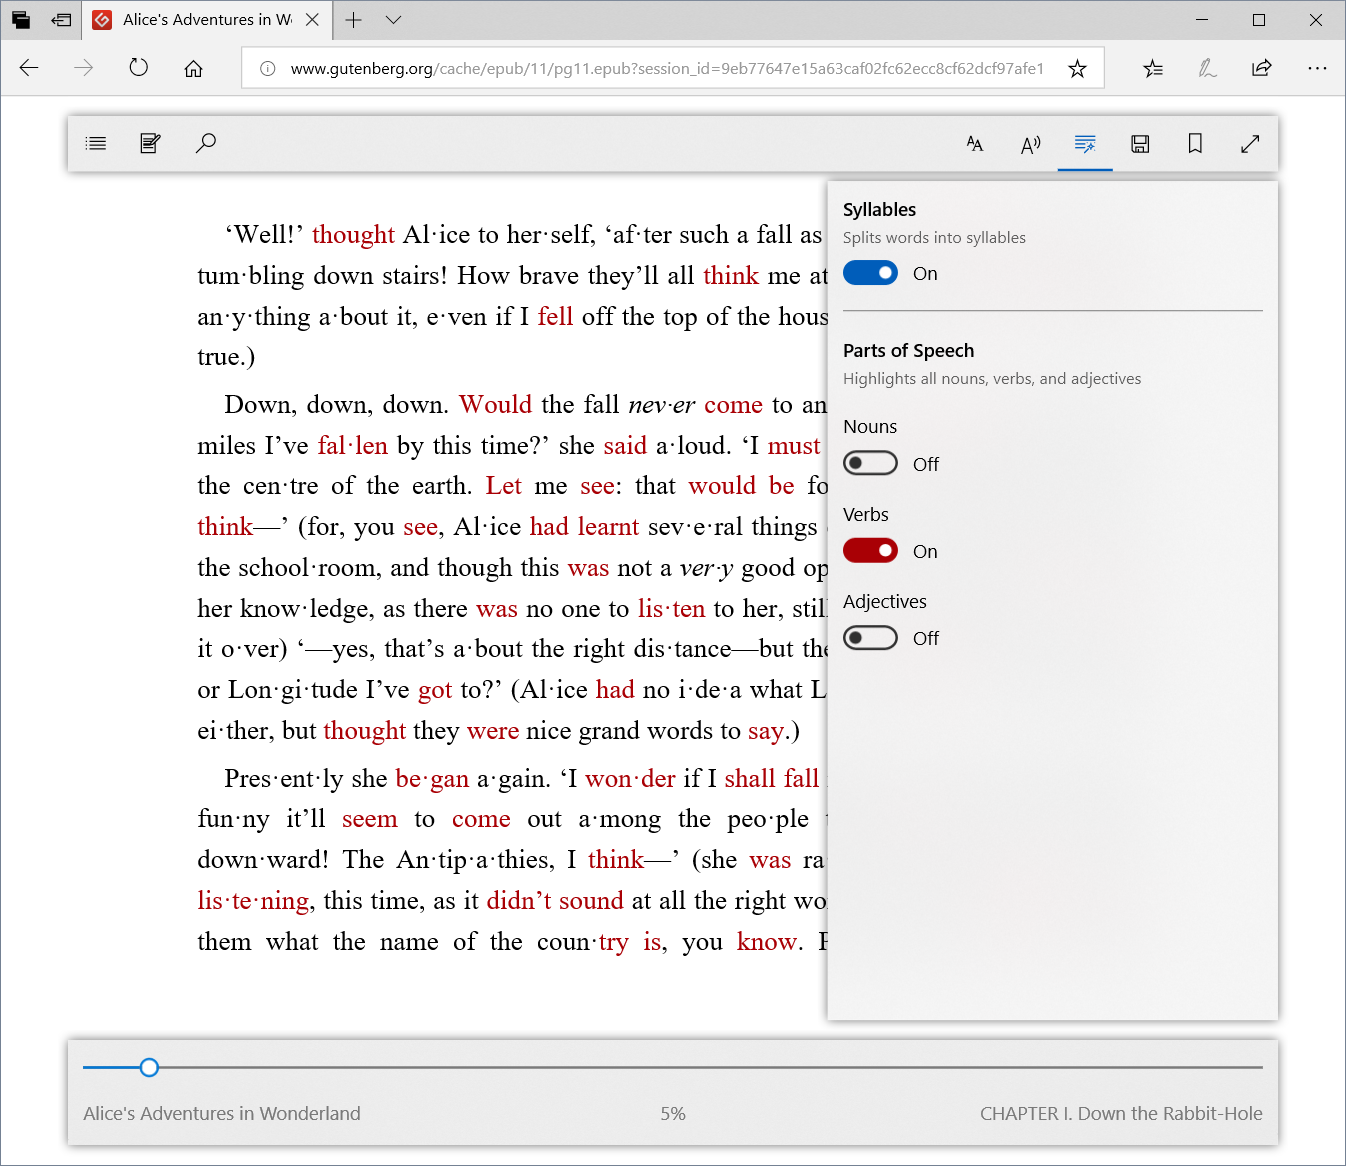Enter full screen reading mode

coord(1250,144)
